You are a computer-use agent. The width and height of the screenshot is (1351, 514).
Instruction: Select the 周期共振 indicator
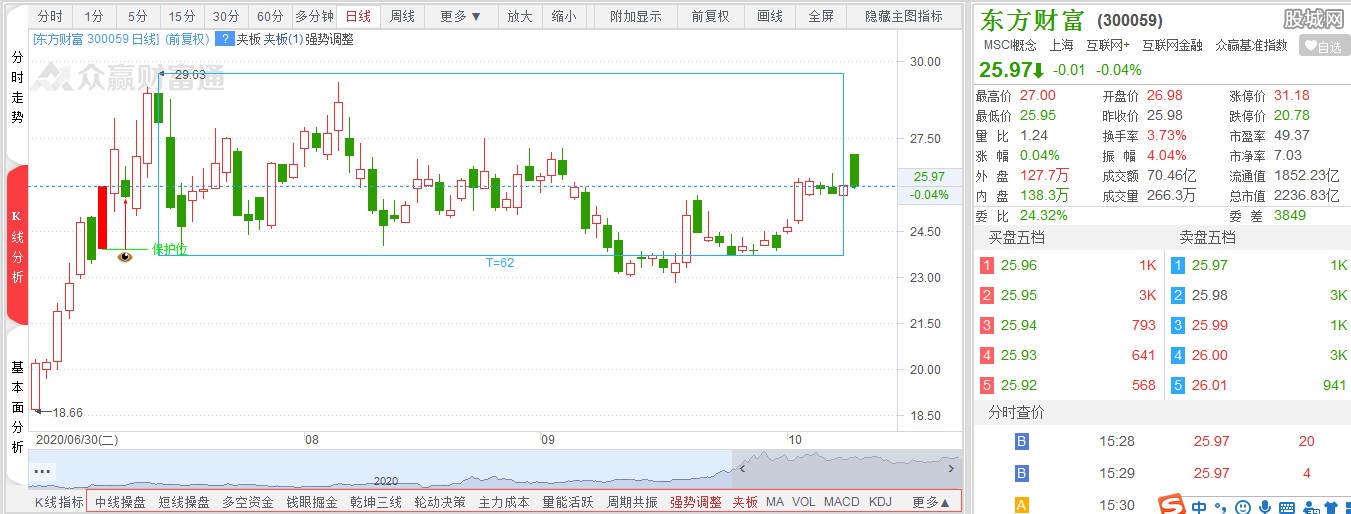(632, 502)
